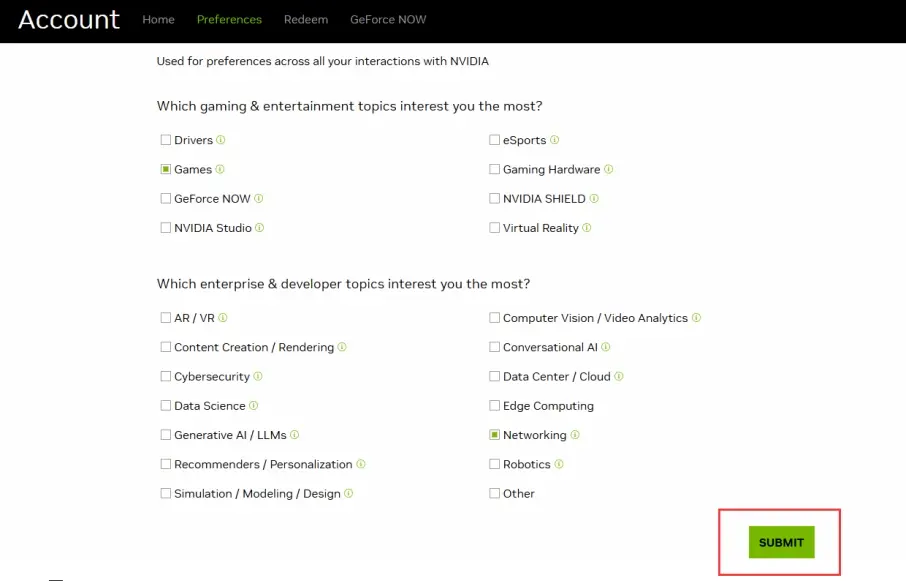Open GeForce NOW in the top navigation
The width and height of the screenshot is (906, 581).
click(x=388, y=20)
